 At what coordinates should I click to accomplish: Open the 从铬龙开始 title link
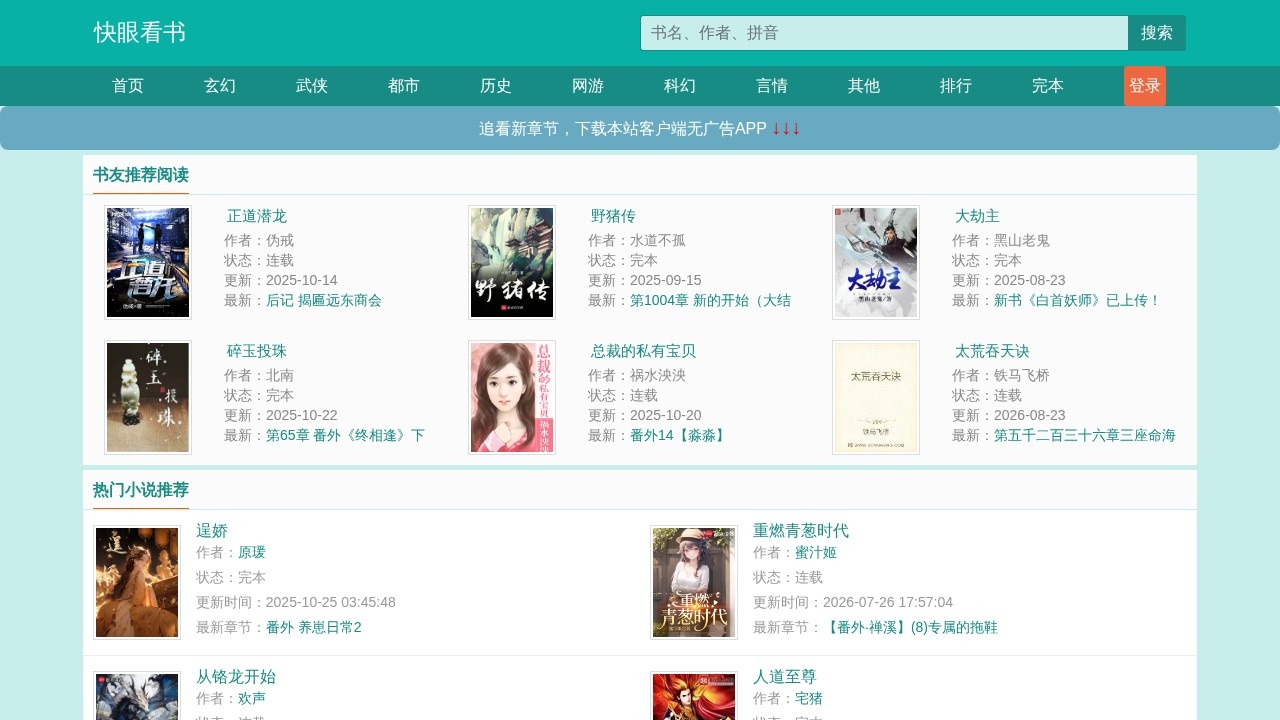tap(236, 677)
